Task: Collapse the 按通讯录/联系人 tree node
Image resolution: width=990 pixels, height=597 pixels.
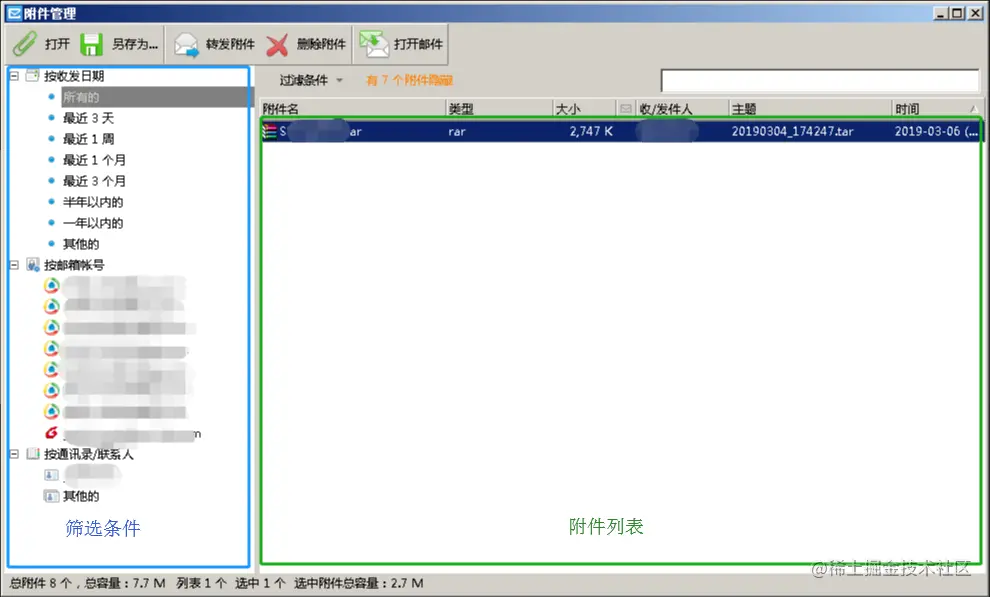Action: coord(14,454)
